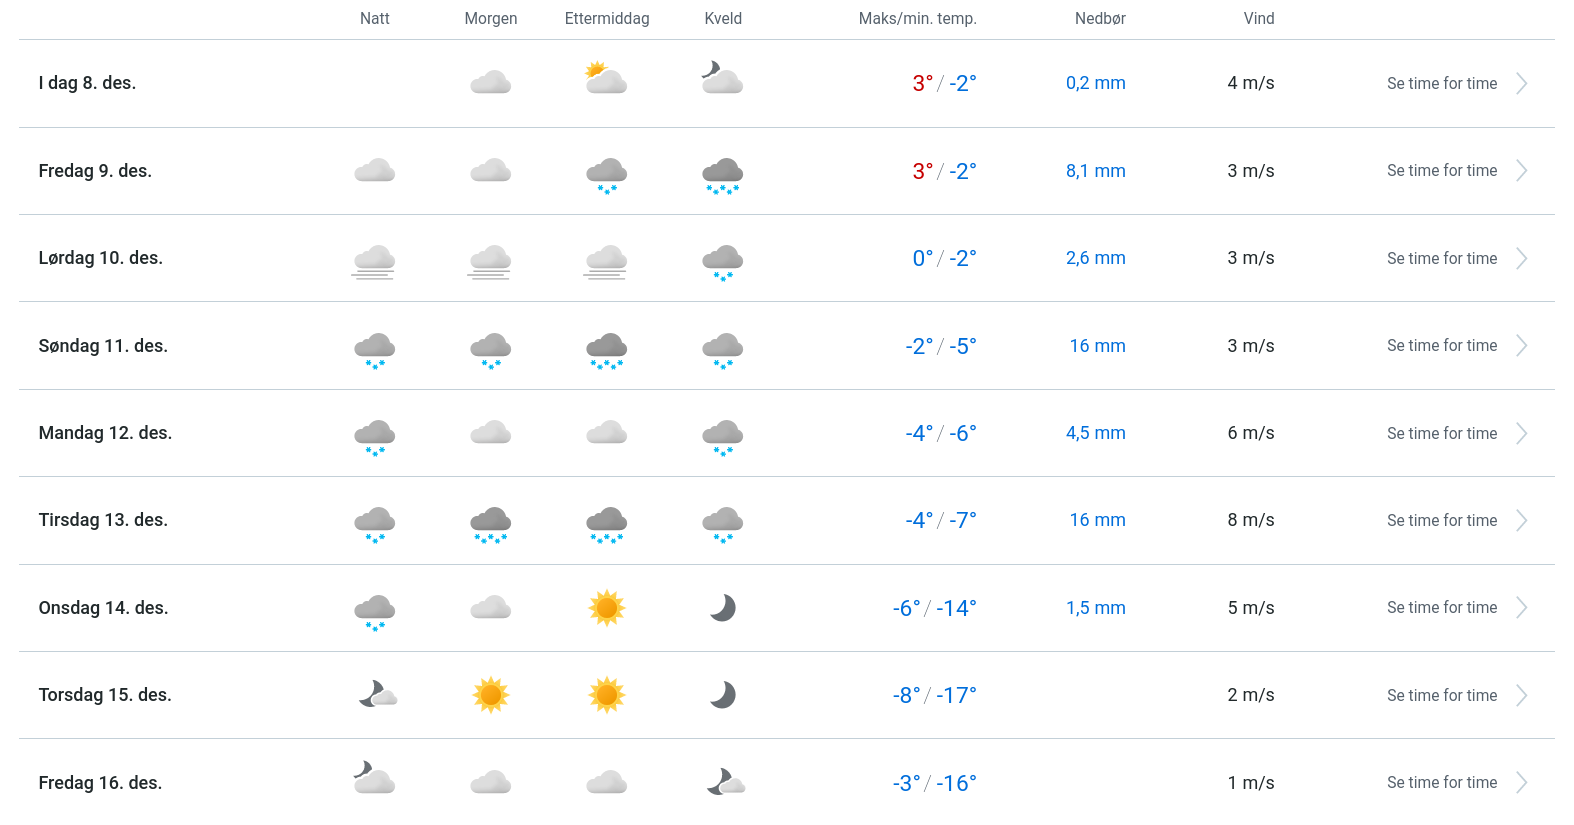1574x825 pixels.
Task: Click Friday 16 Dec evening cloudy moon icon
Action: click(x=725, y=782)
